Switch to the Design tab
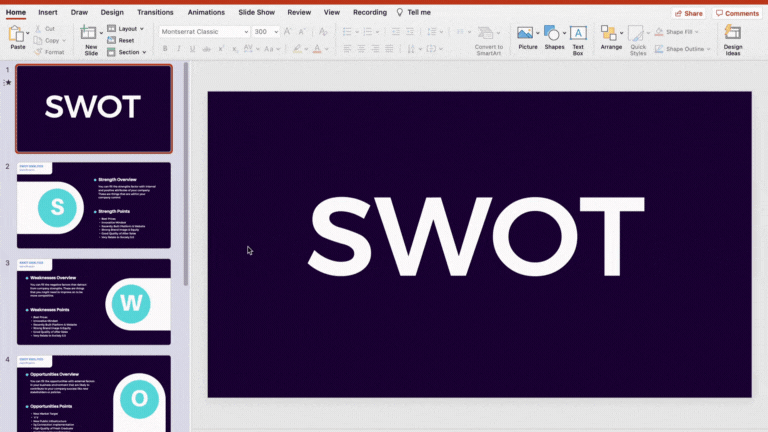This screenshot has width=768, height=432. pyautogui.click(x=112, y=12)
